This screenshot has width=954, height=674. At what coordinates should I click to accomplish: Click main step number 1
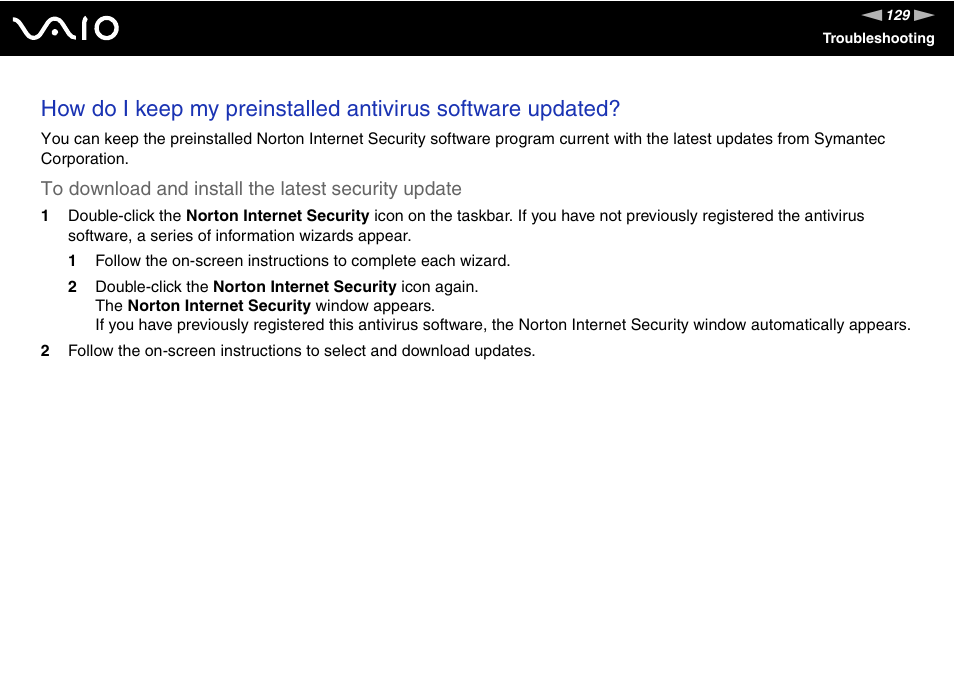coord(45,216)
